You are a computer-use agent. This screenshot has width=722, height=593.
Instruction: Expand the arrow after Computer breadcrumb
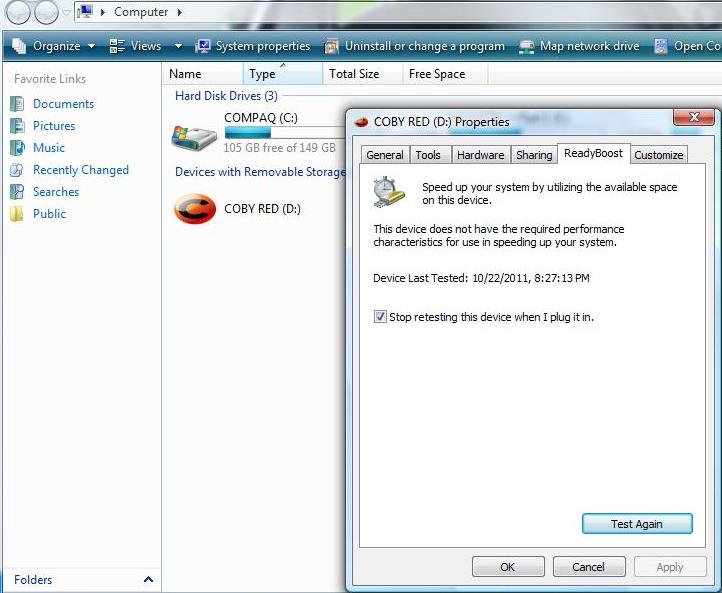coord(180,12)
